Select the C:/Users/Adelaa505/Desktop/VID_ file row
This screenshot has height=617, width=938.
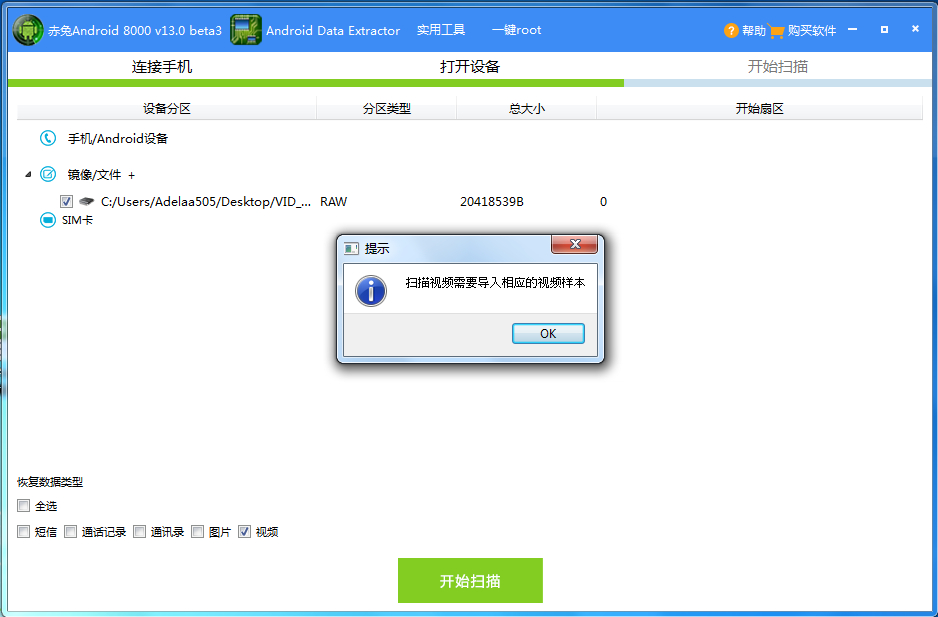(x=206, y=202)
